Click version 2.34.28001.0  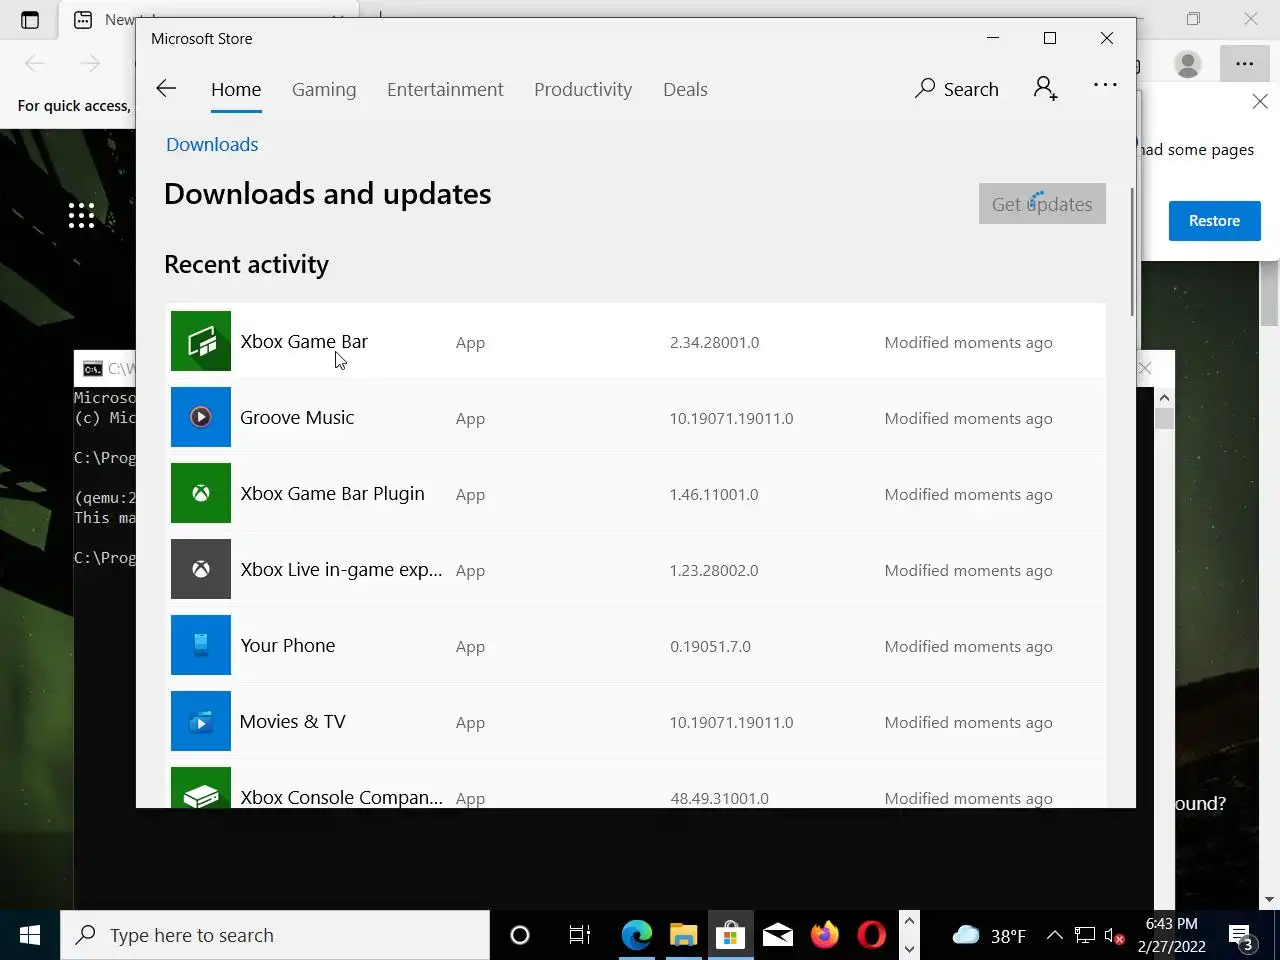pos(714,342)
